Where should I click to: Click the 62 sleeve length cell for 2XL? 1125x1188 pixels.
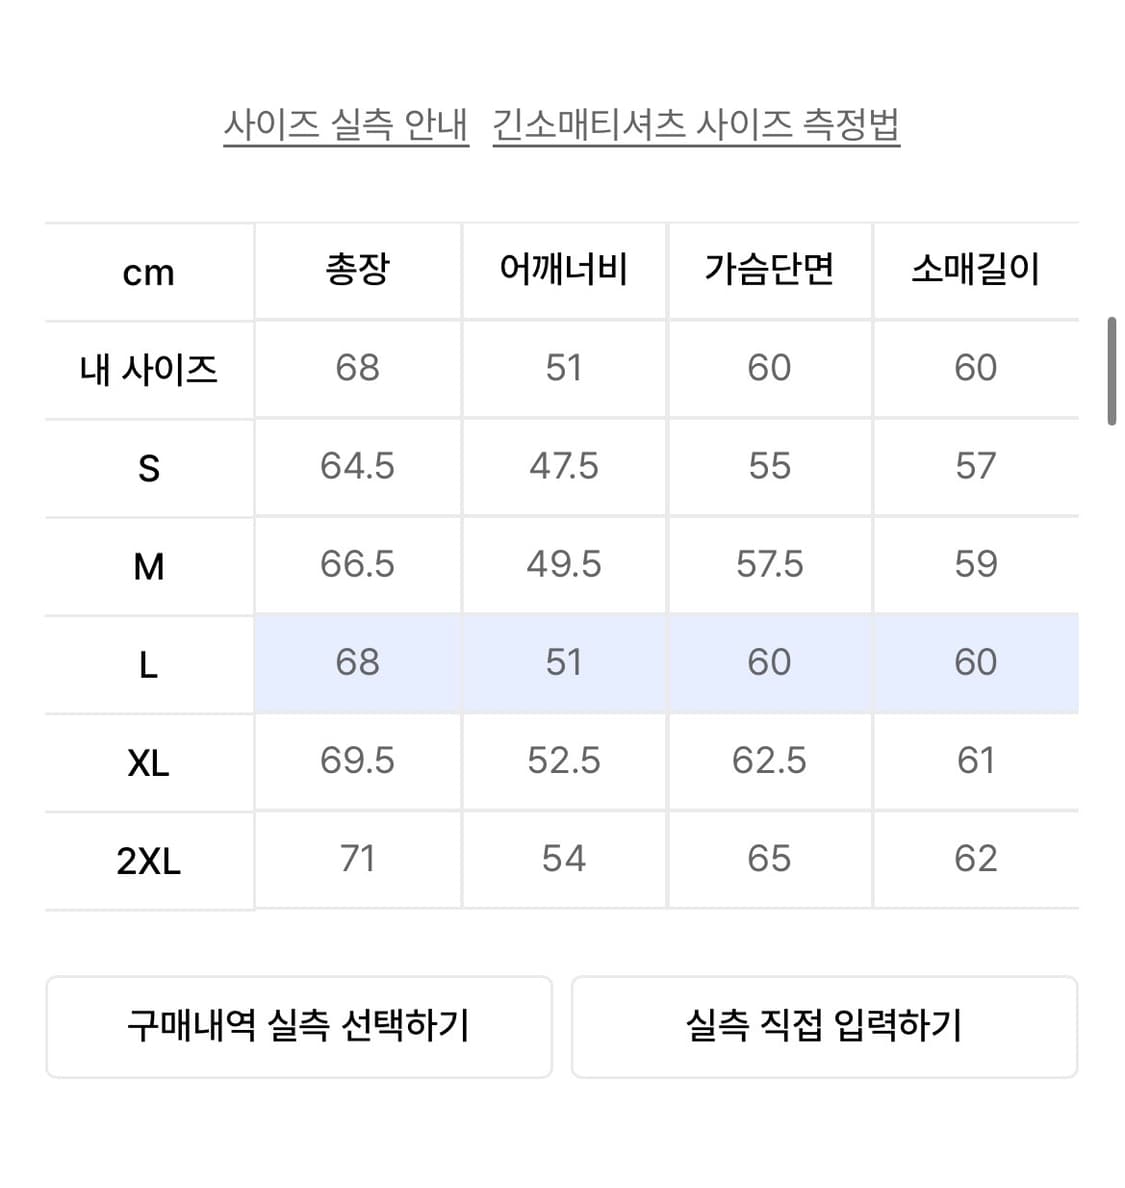click(975, 858)
